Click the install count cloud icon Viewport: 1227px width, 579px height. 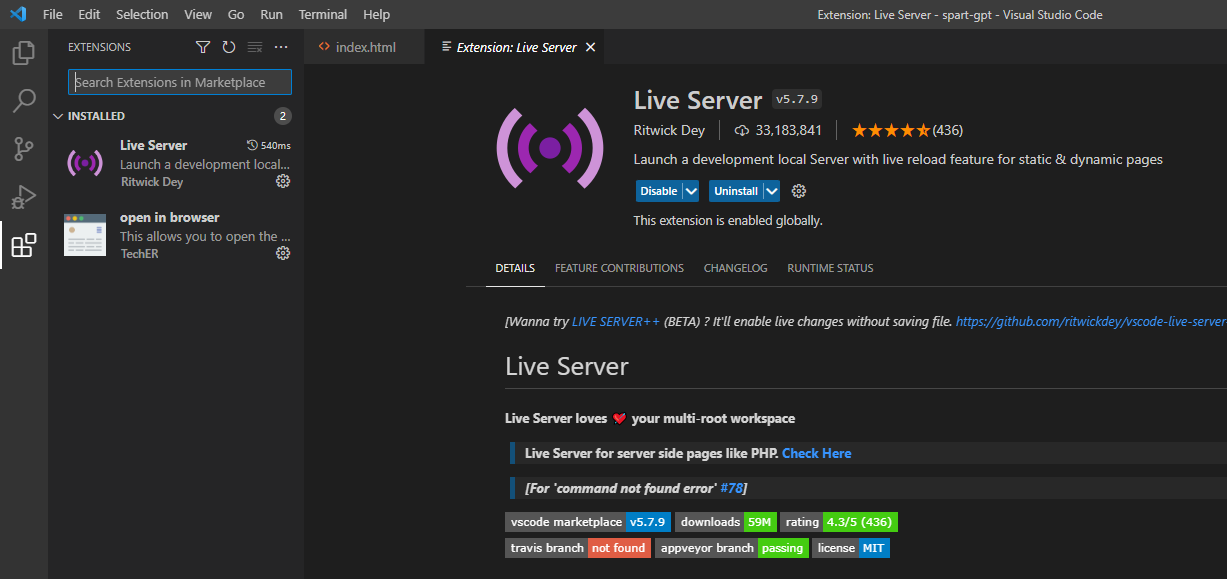pyautogui.click(x=742, y=130)
